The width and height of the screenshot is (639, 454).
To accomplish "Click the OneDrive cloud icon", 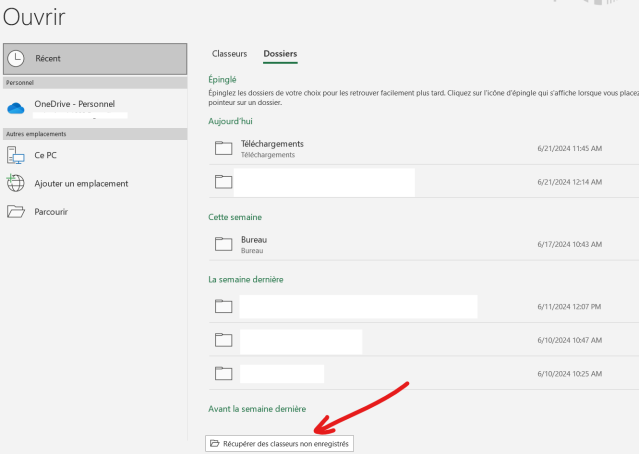I will click(16, 108).
